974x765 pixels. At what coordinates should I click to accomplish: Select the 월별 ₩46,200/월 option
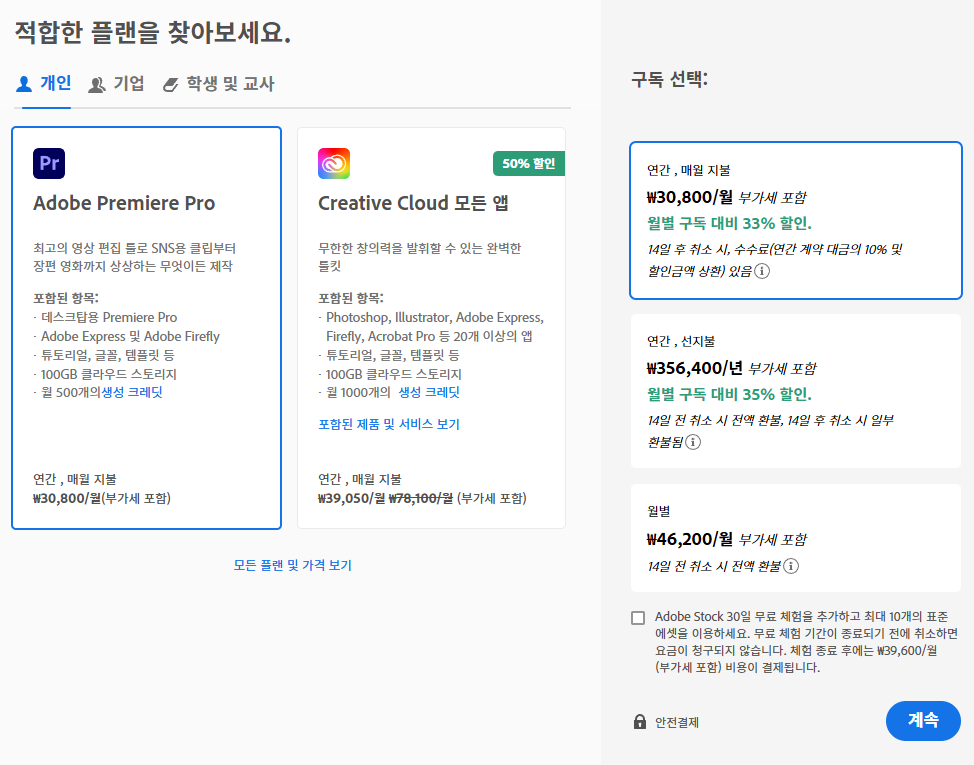[796, 538]
